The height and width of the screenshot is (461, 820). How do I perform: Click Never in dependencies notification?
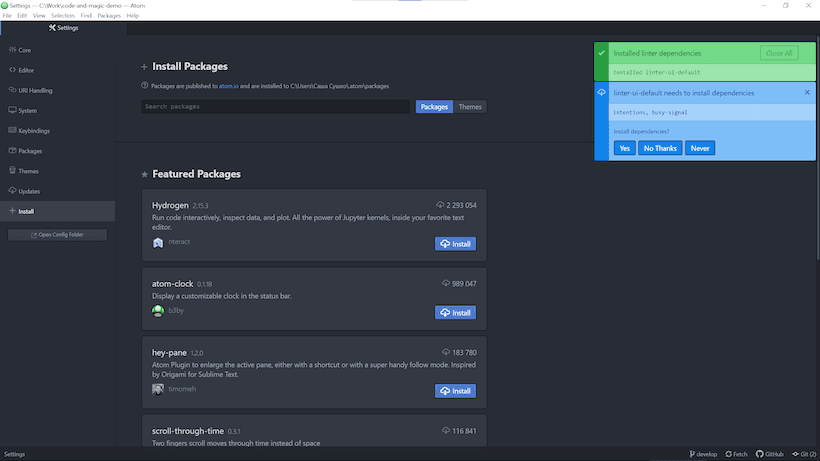(700, 148)
